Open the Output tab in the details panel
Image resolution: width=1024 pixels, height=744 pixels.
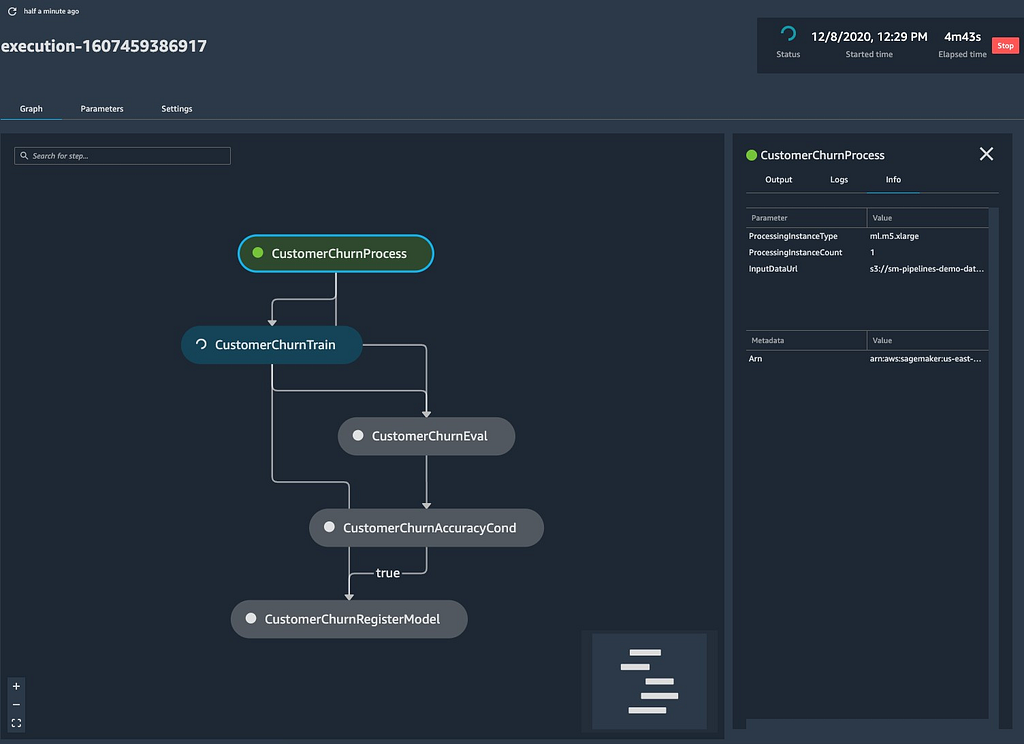pos(778,180)
